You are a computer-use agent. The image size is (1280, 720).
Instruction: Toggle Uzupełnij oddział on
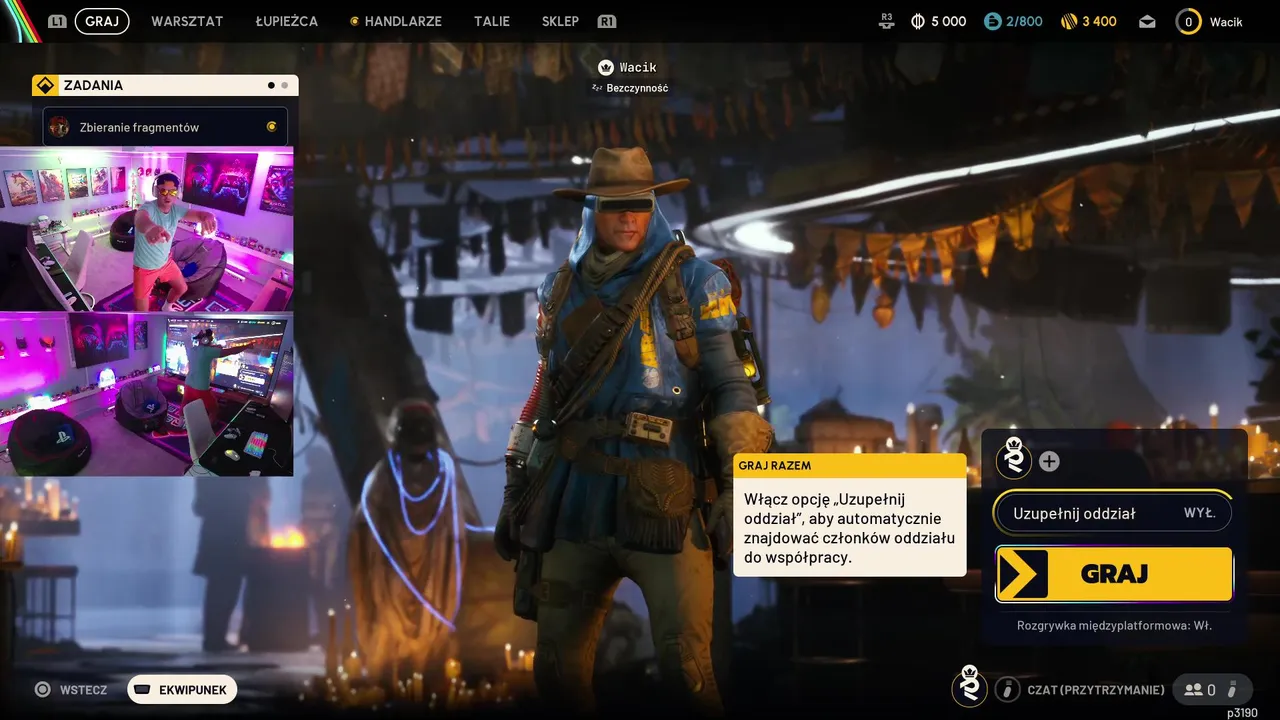click(1113, 513)
